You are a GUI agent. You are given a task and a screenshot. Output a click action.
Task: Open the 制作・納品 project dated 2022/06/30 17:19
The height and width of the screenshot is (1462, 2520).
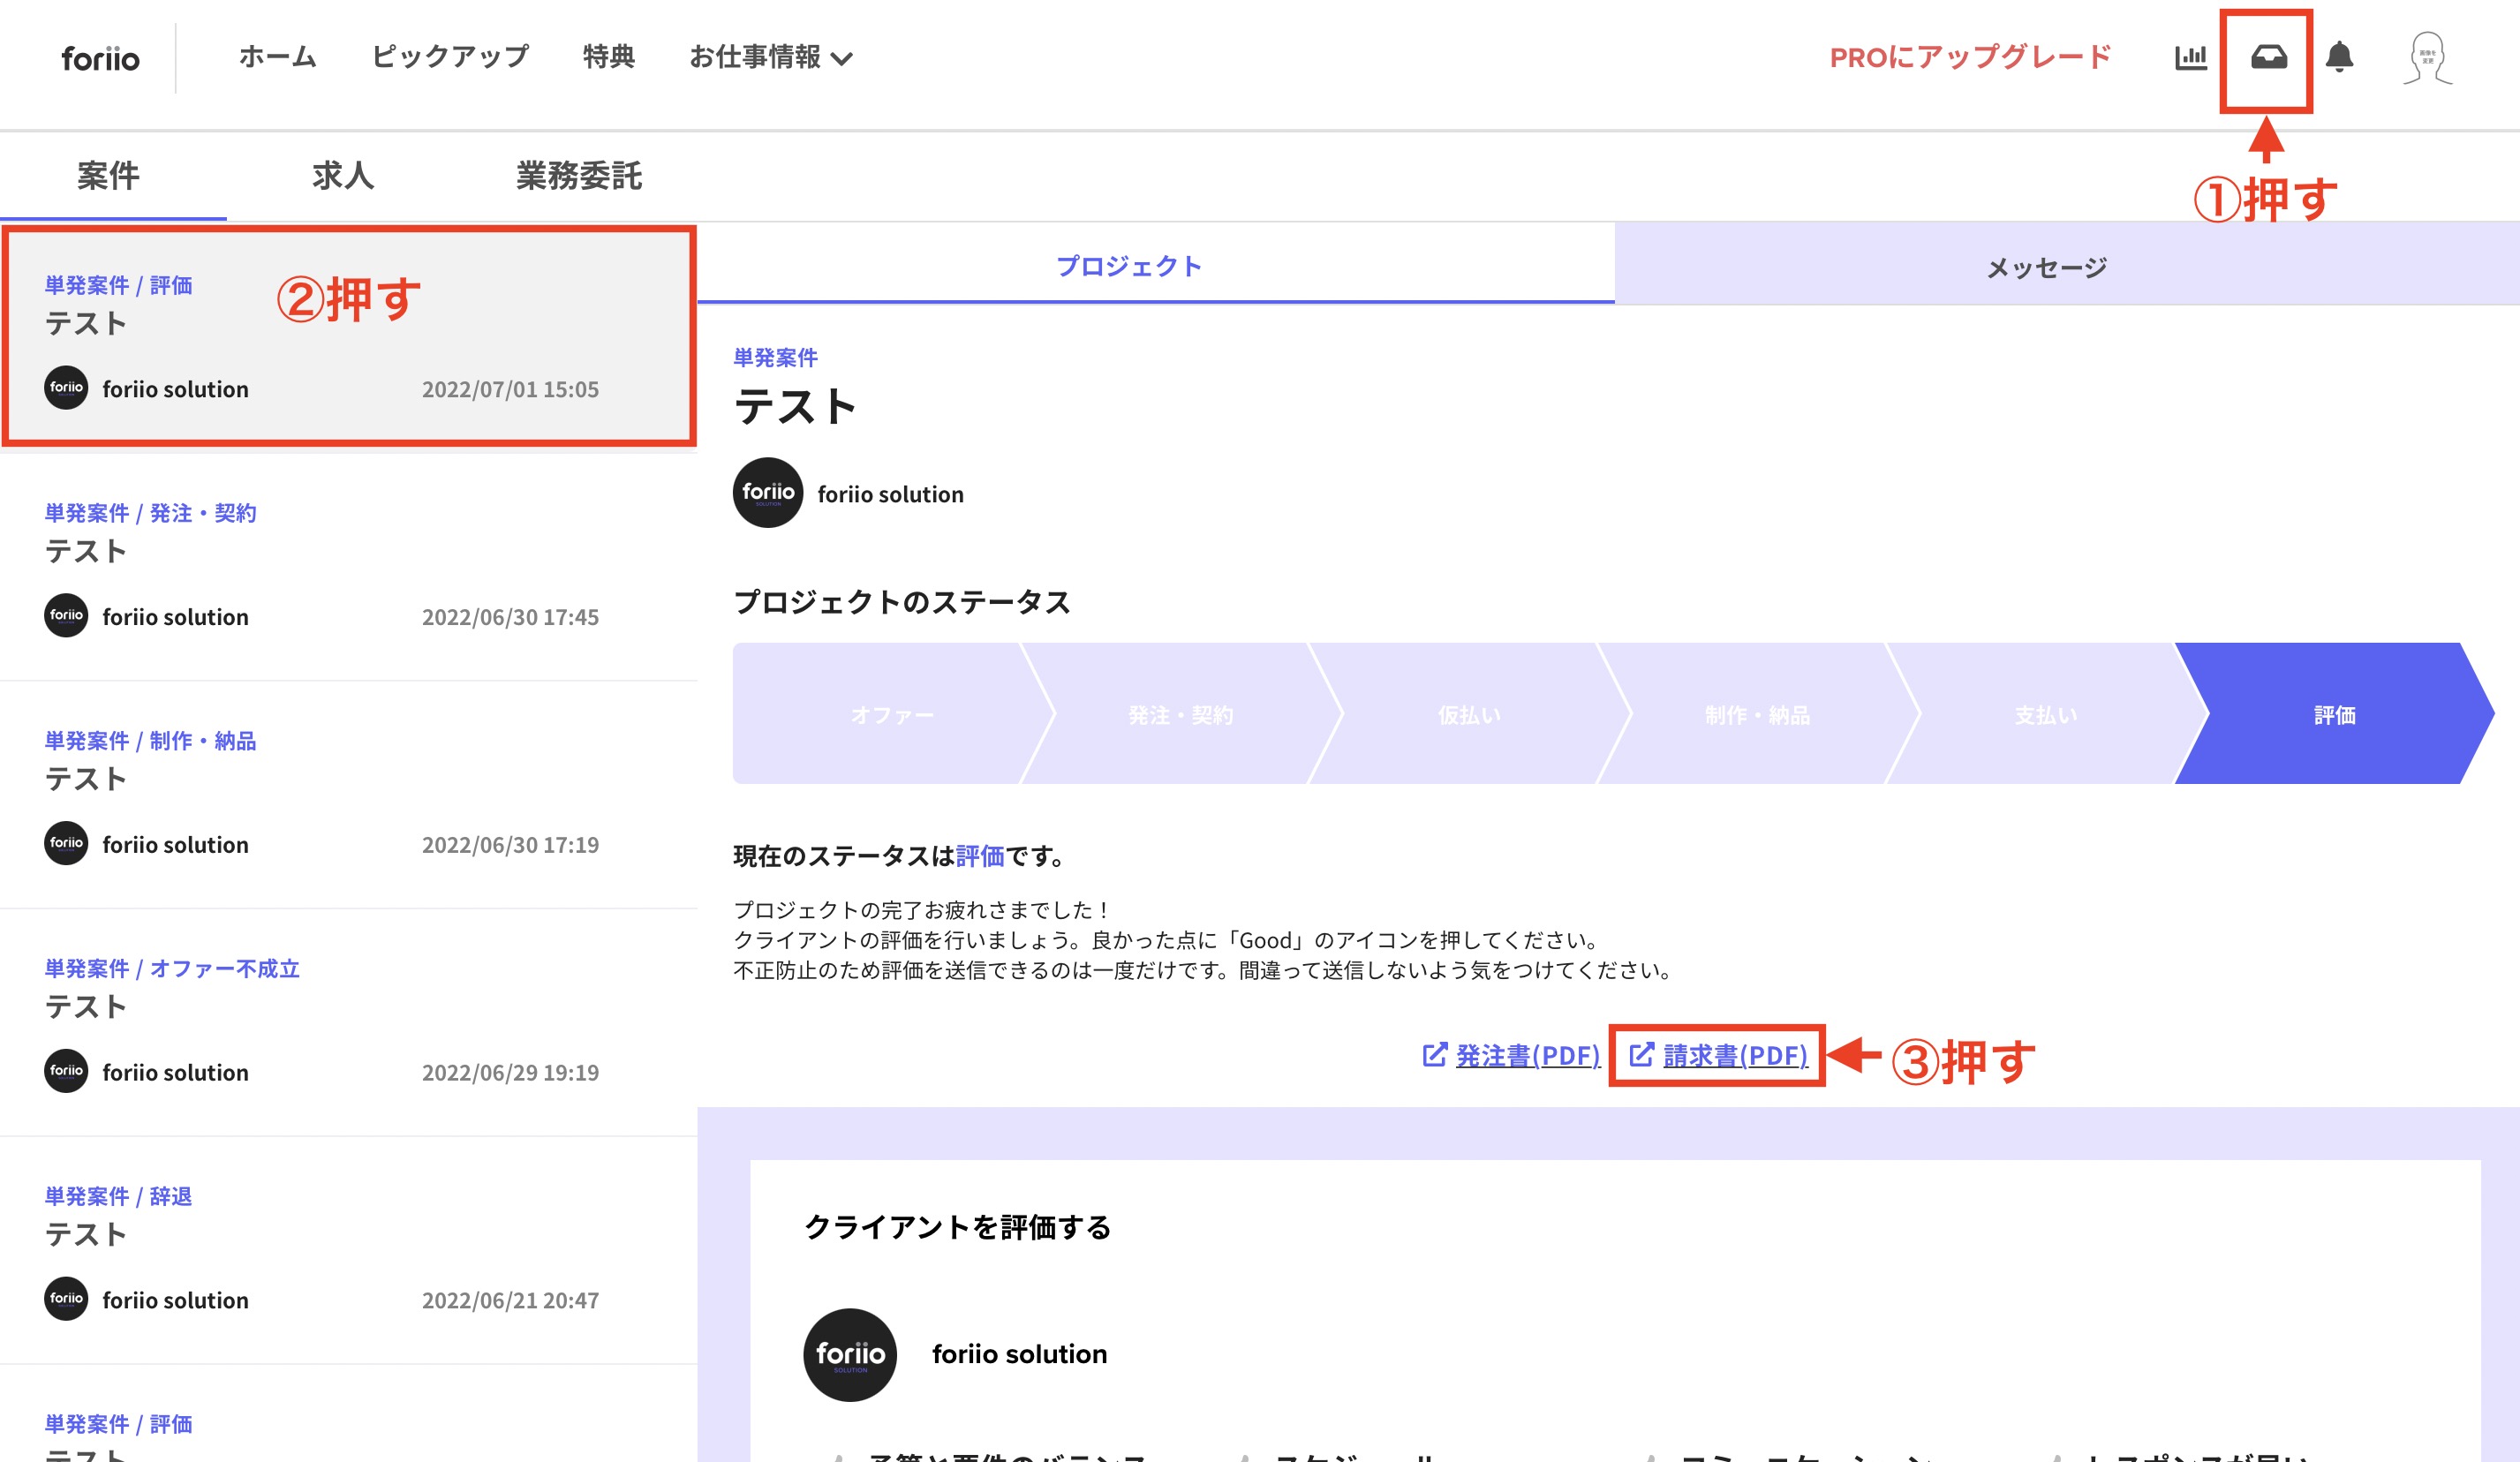click(349, 795)
